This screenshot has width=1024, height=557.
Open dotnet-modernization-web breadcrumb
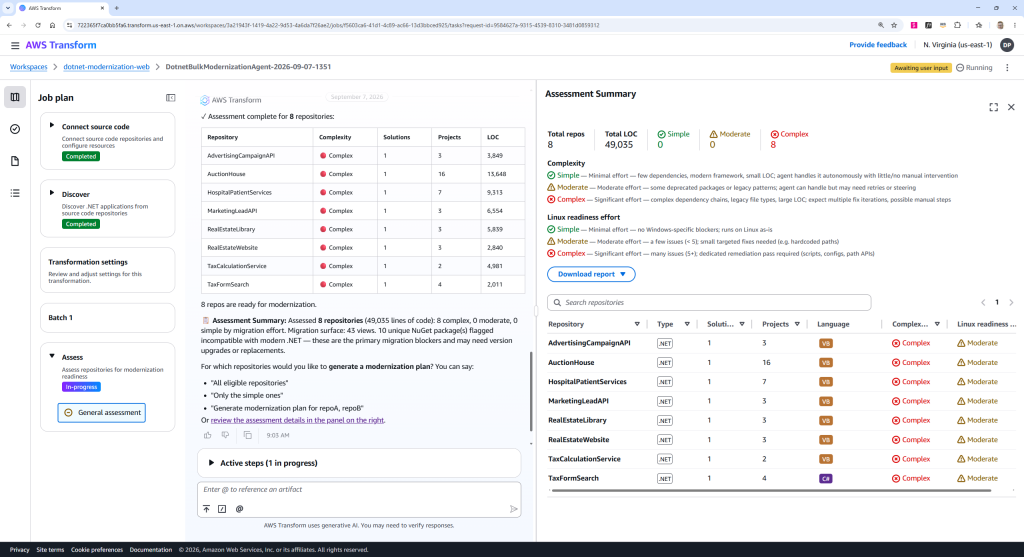(x=106, y=67)
